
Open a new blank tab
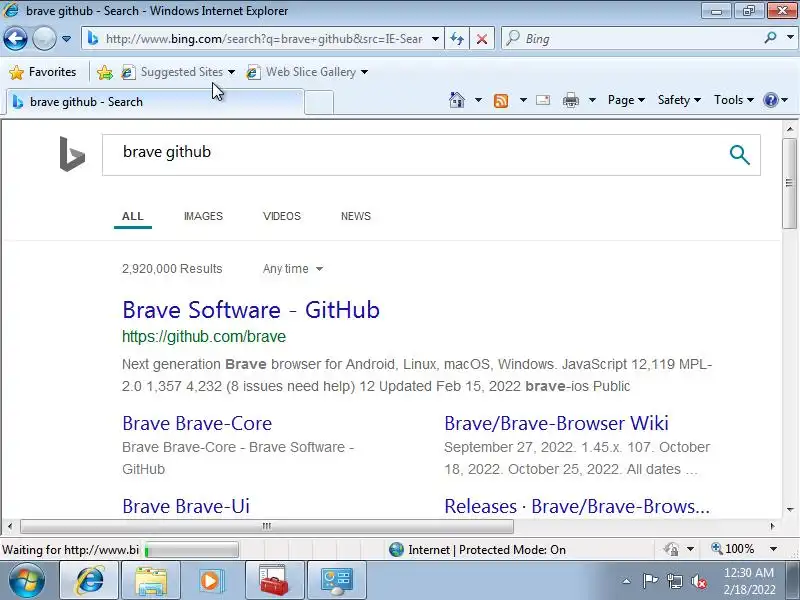tap(319, 103)
